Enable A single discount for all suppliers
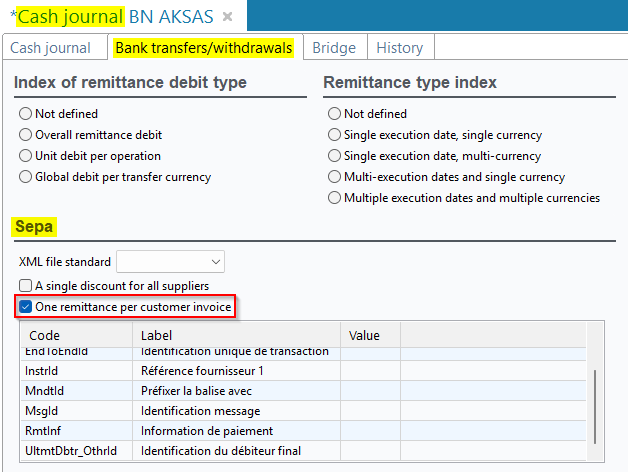628x472 pixels. pos(26,285)
